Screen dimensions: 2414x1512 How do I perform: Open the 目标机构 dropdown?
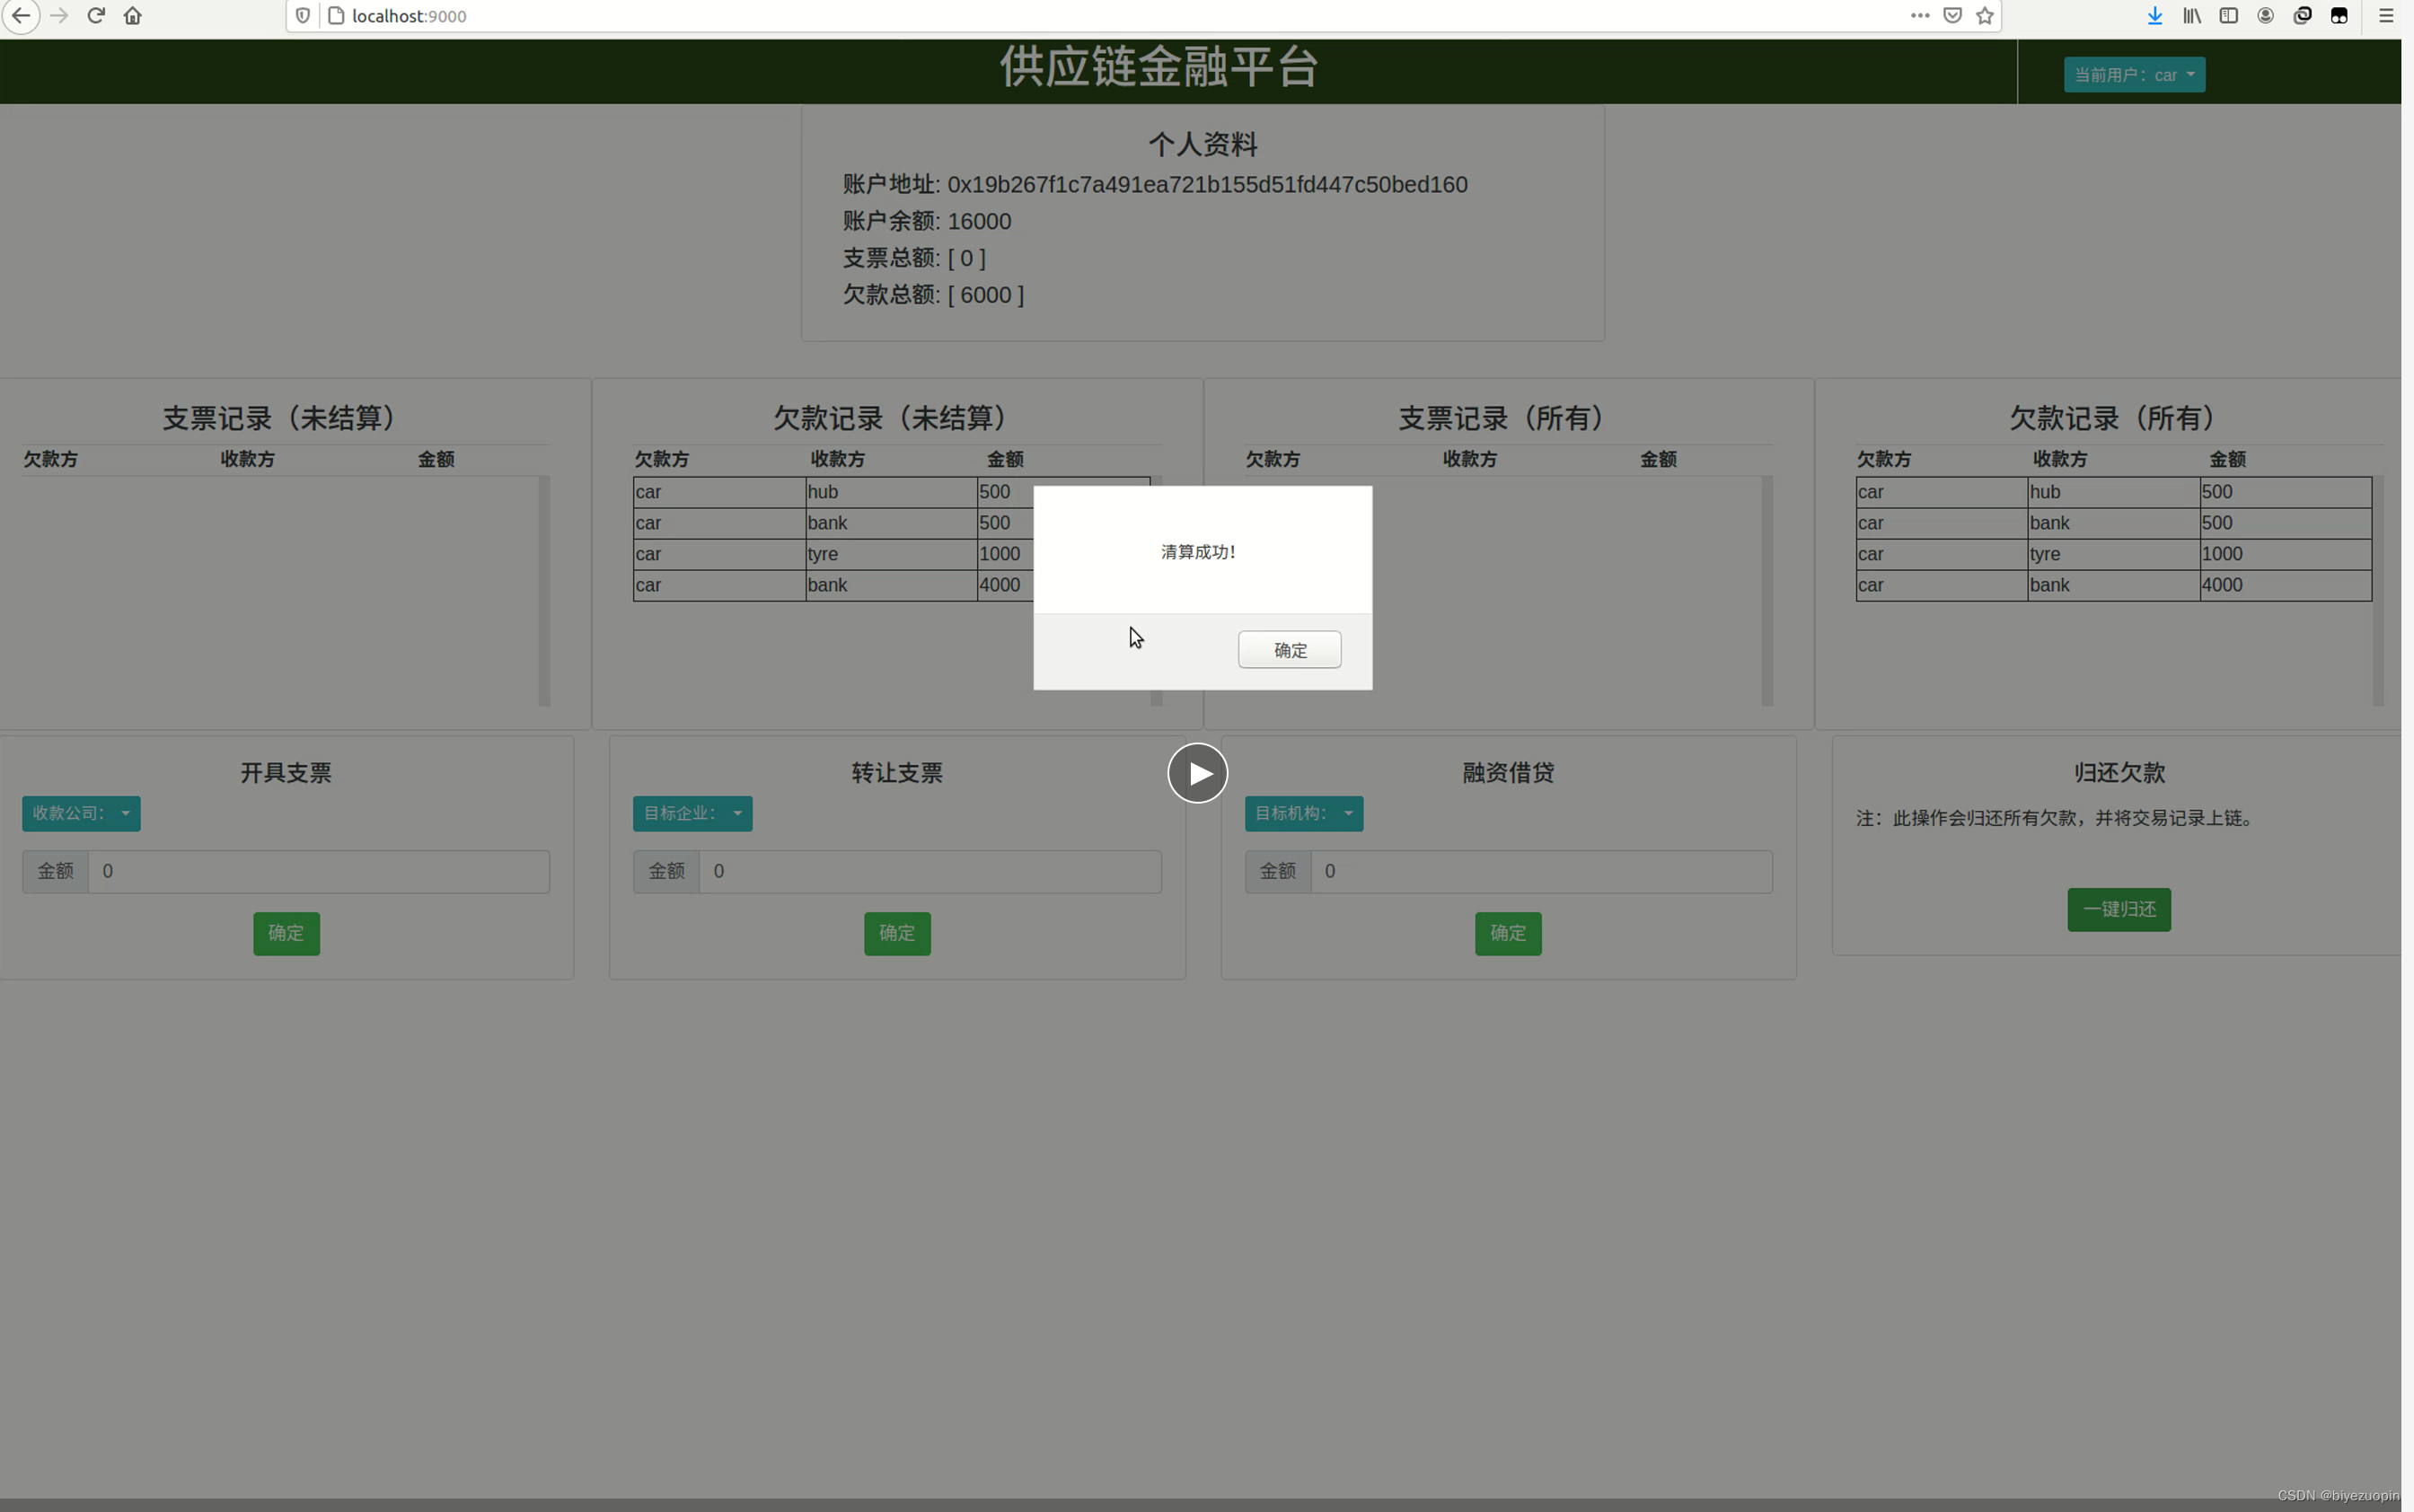[1303, 813]
